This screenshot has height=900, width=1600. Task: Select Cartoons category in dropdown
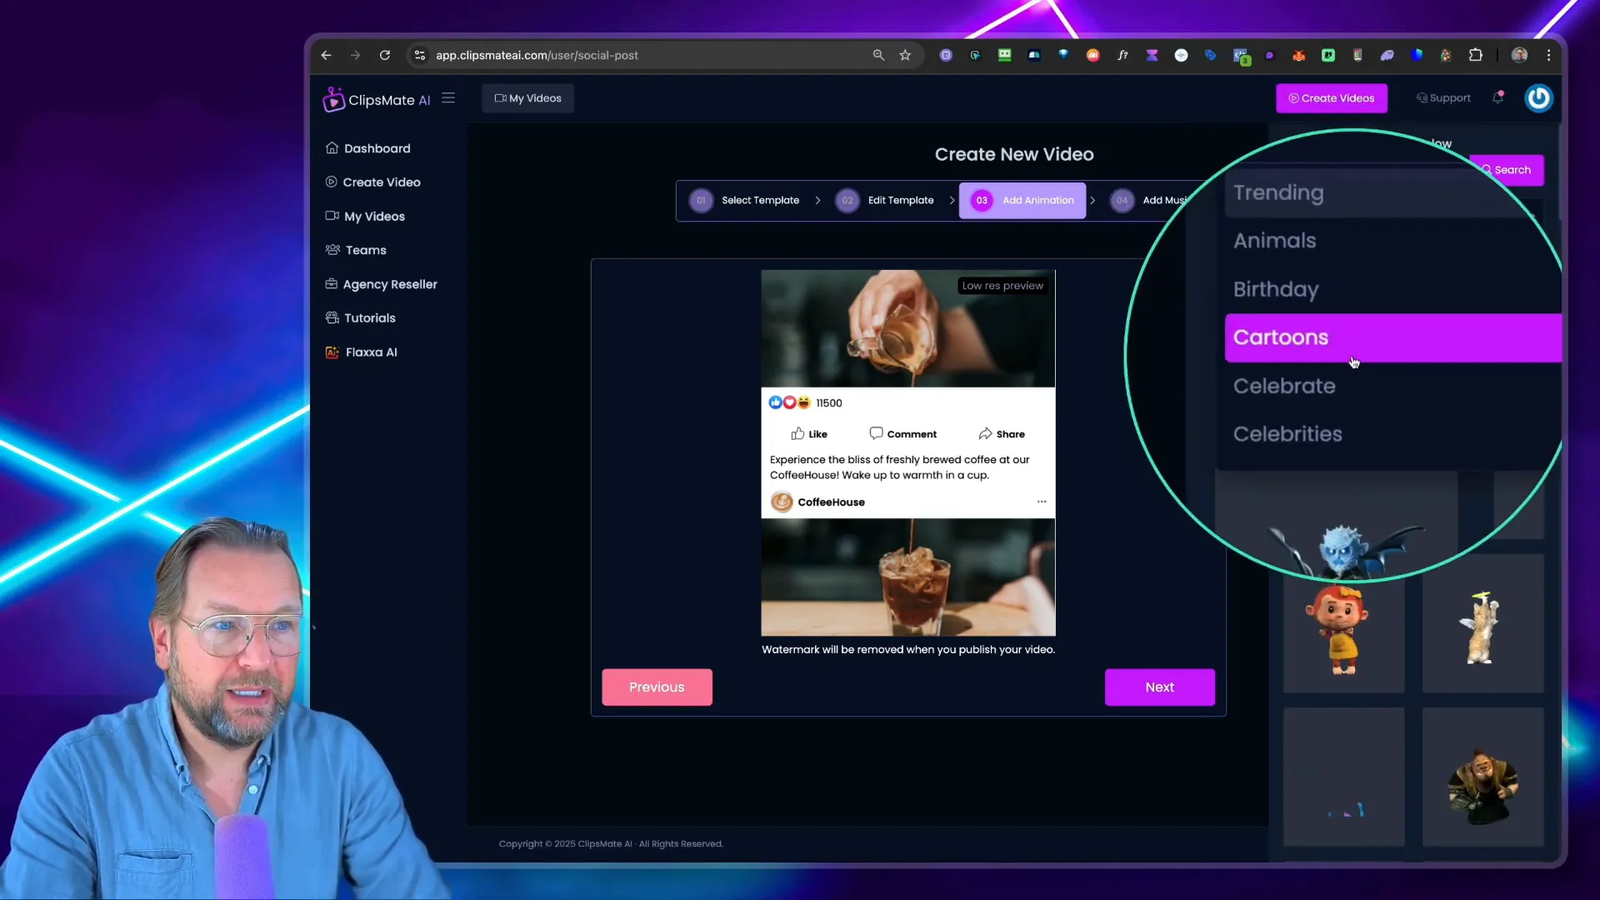[1393, 338]
